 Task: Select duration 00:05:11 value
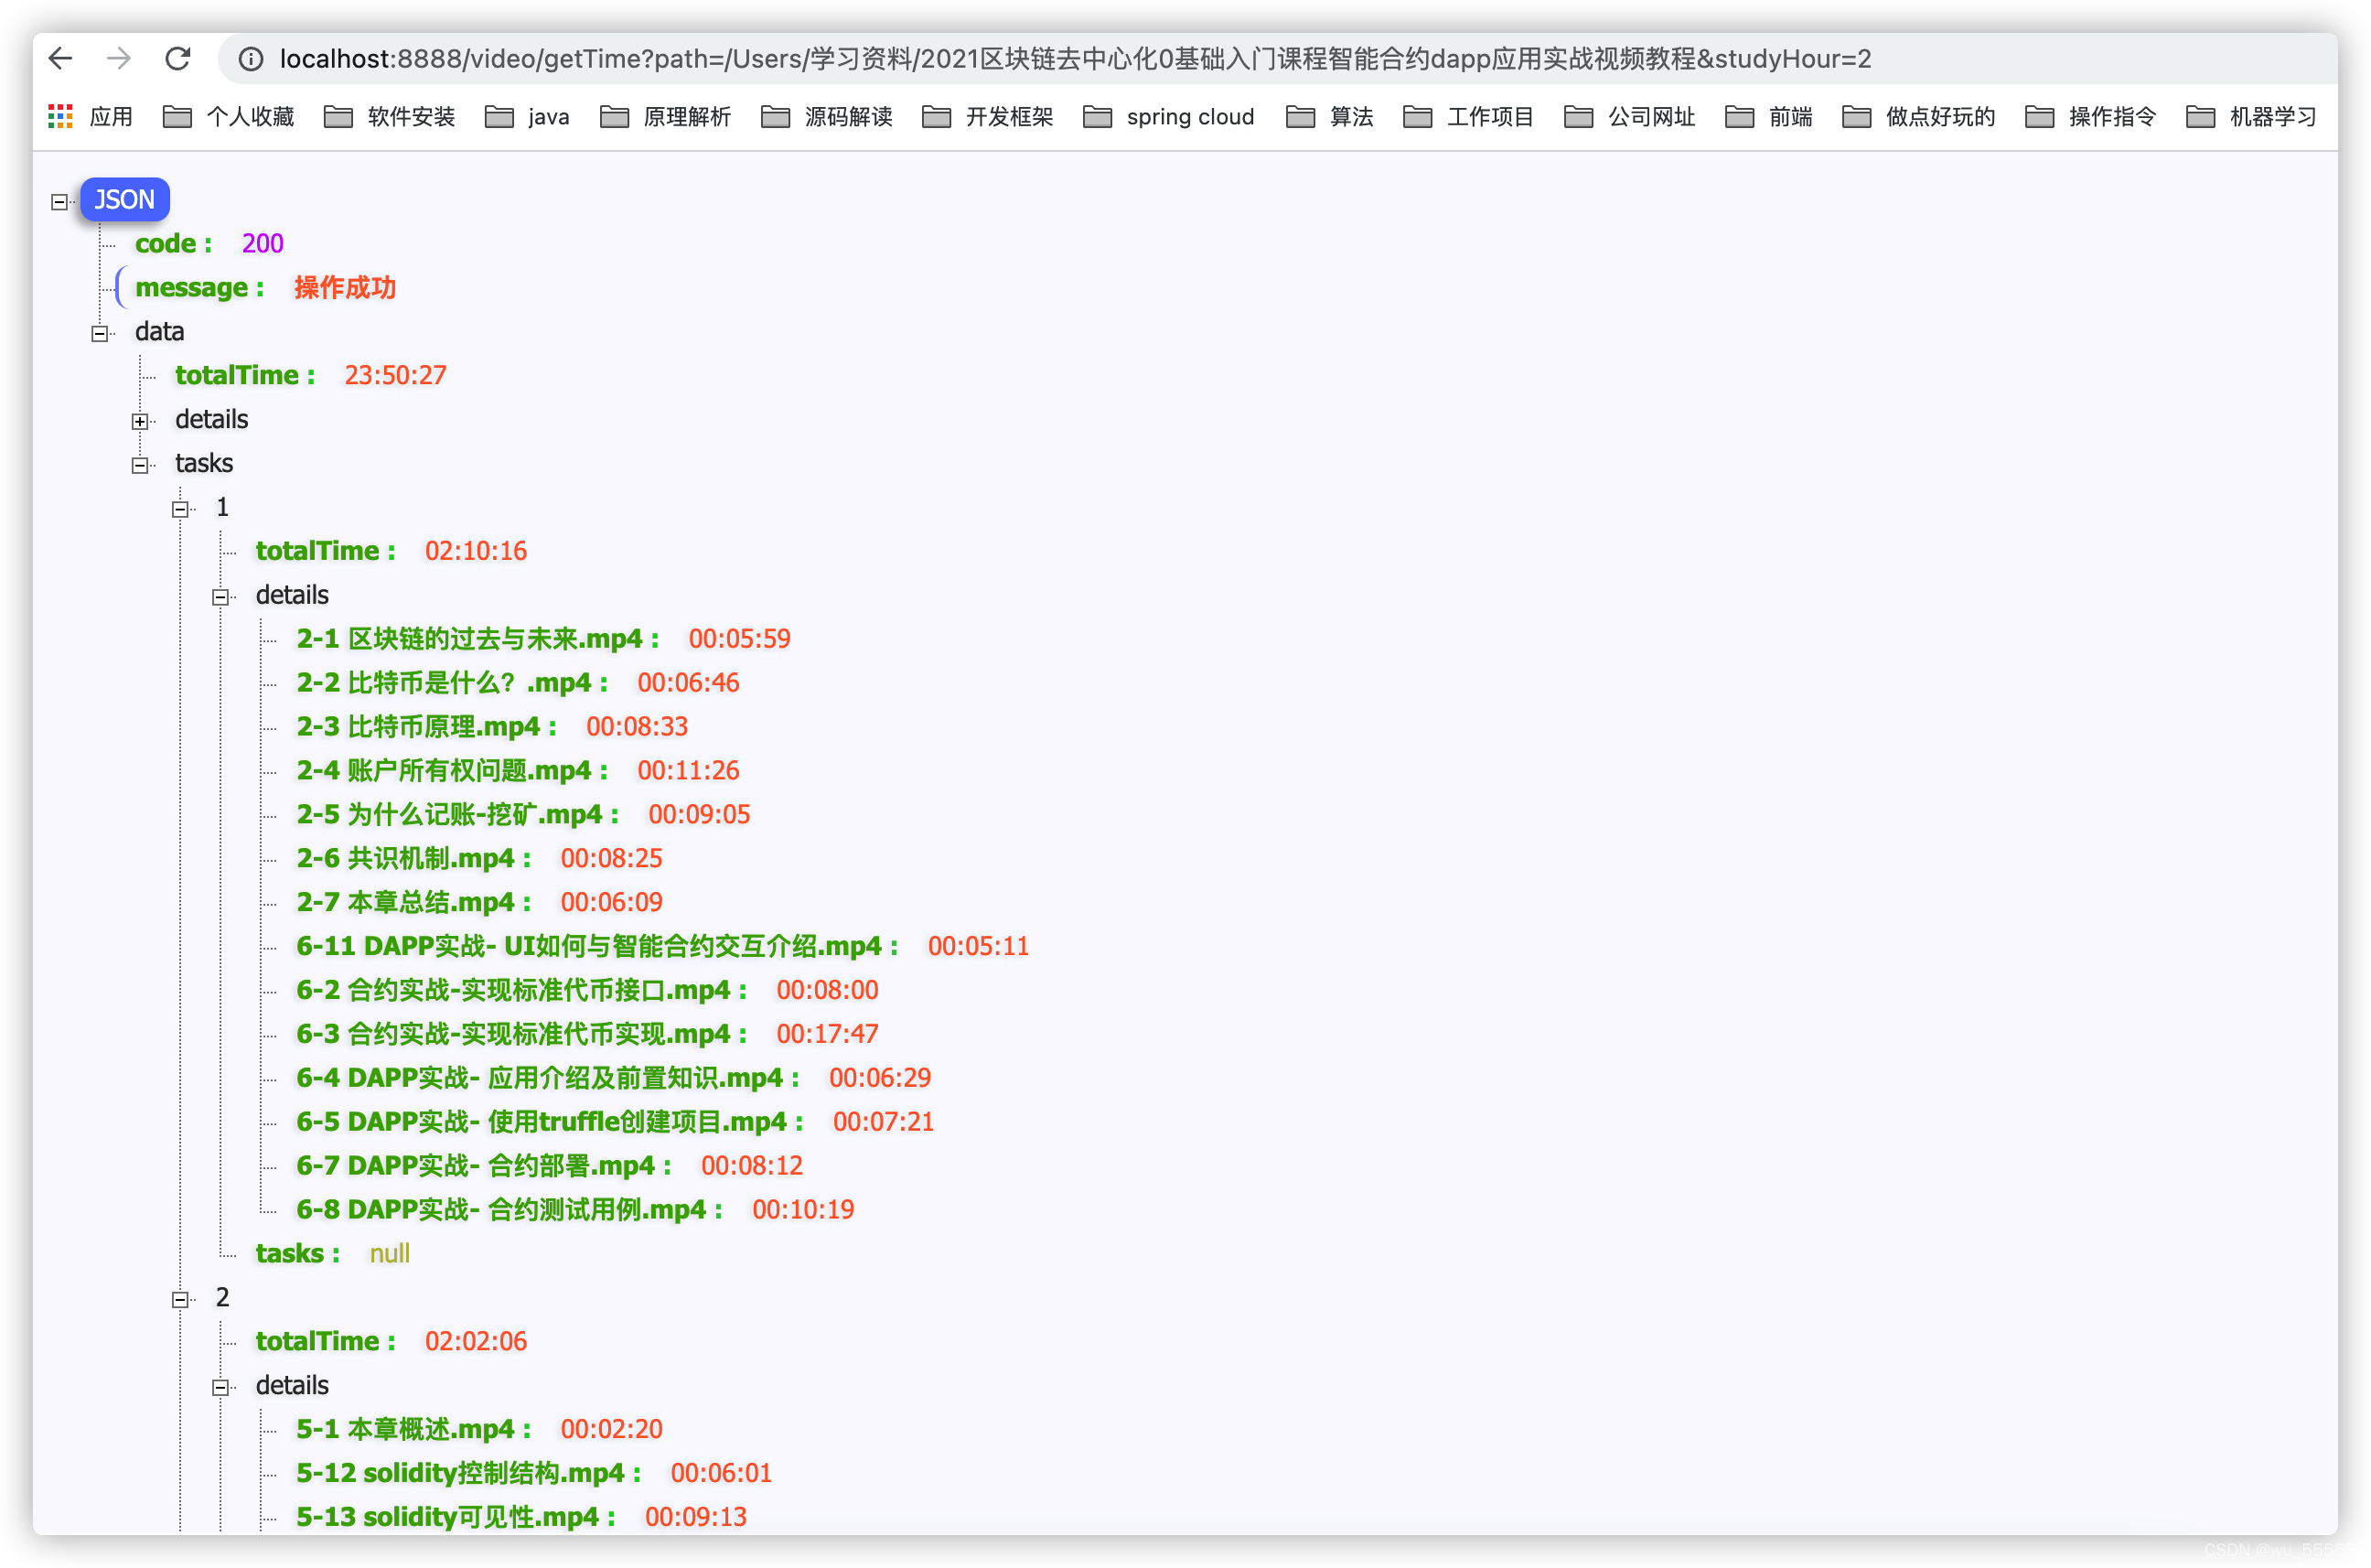pyautogui.click(x=979, y=947)
